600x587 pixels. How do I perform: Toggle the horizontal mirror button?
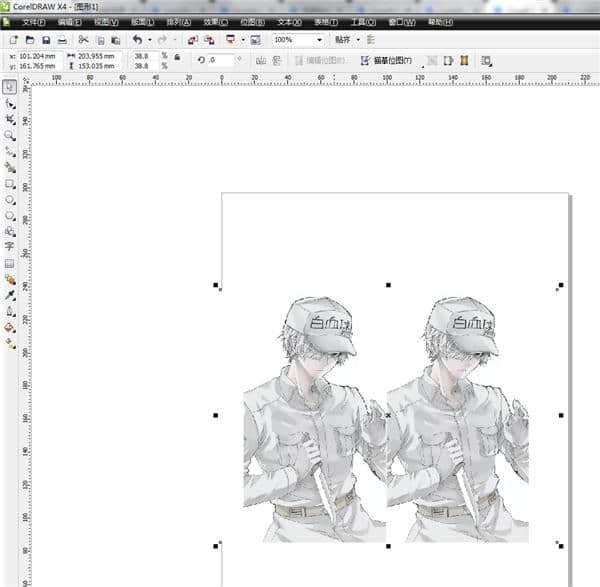[x=260, y=61]
